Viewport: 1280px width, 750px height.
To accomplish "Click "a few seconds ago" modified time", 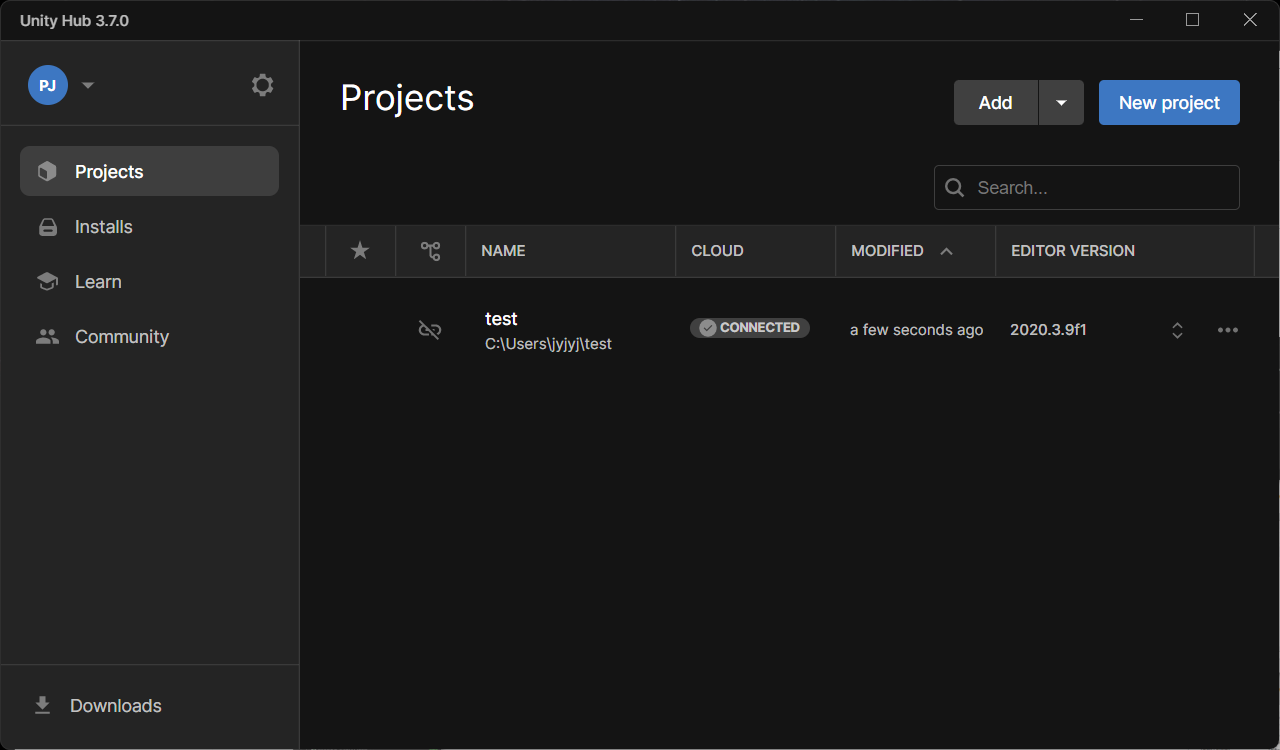I will 917,330.
